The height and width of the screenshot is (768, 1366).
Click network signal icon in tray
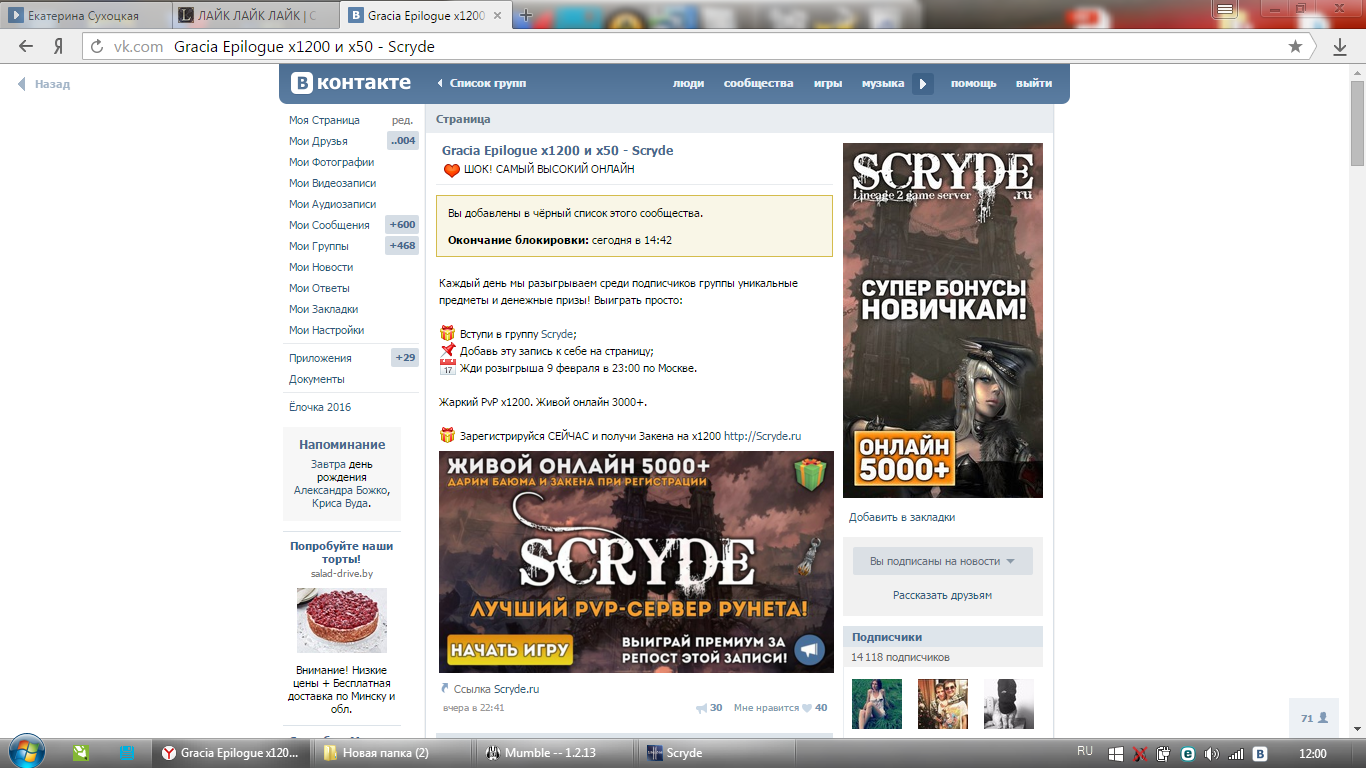point(1236,753)
